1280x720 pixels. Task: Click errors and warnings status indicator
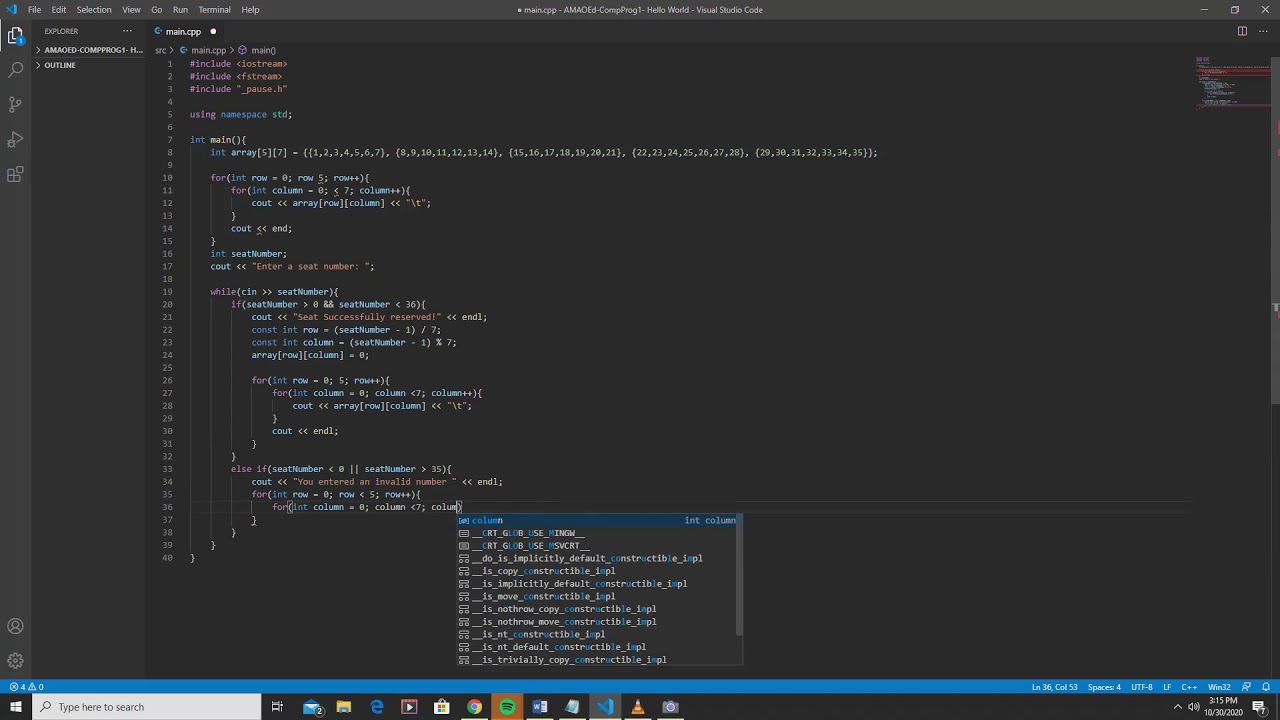[27, 687]
